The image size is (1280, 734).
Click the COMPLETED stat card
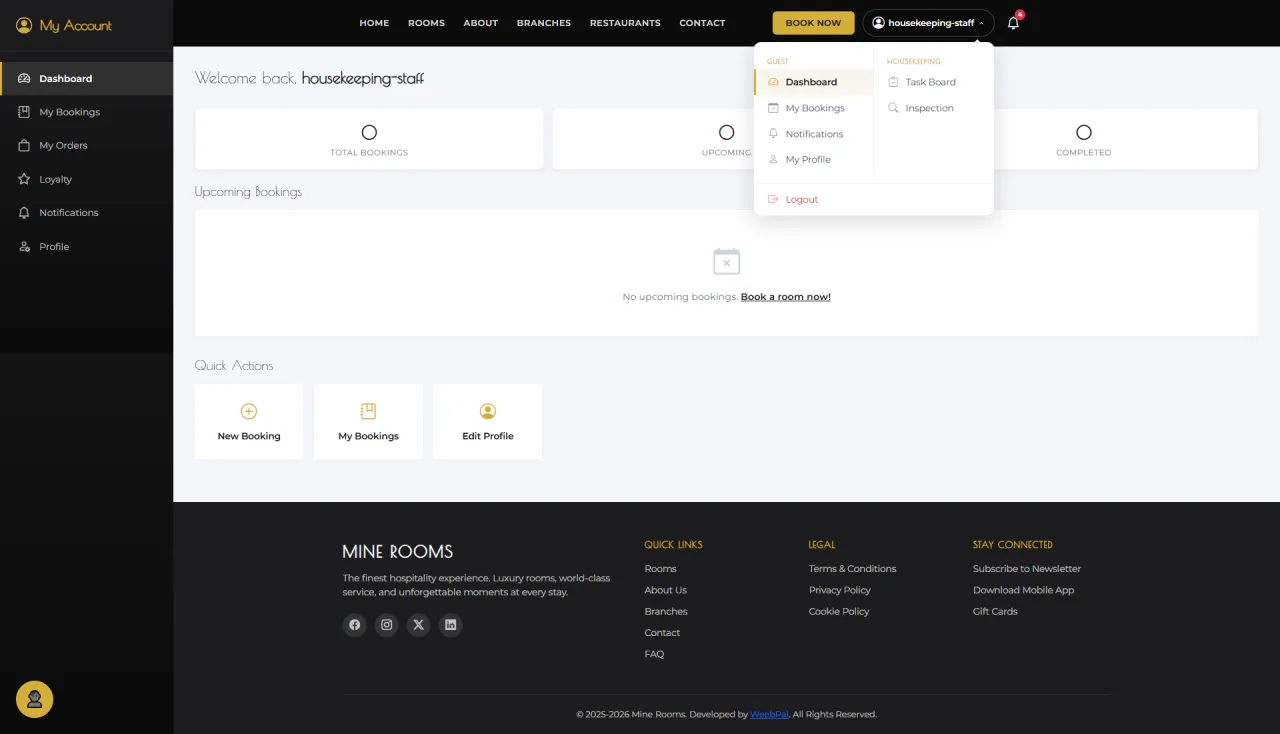click(x=1084, y=139)
